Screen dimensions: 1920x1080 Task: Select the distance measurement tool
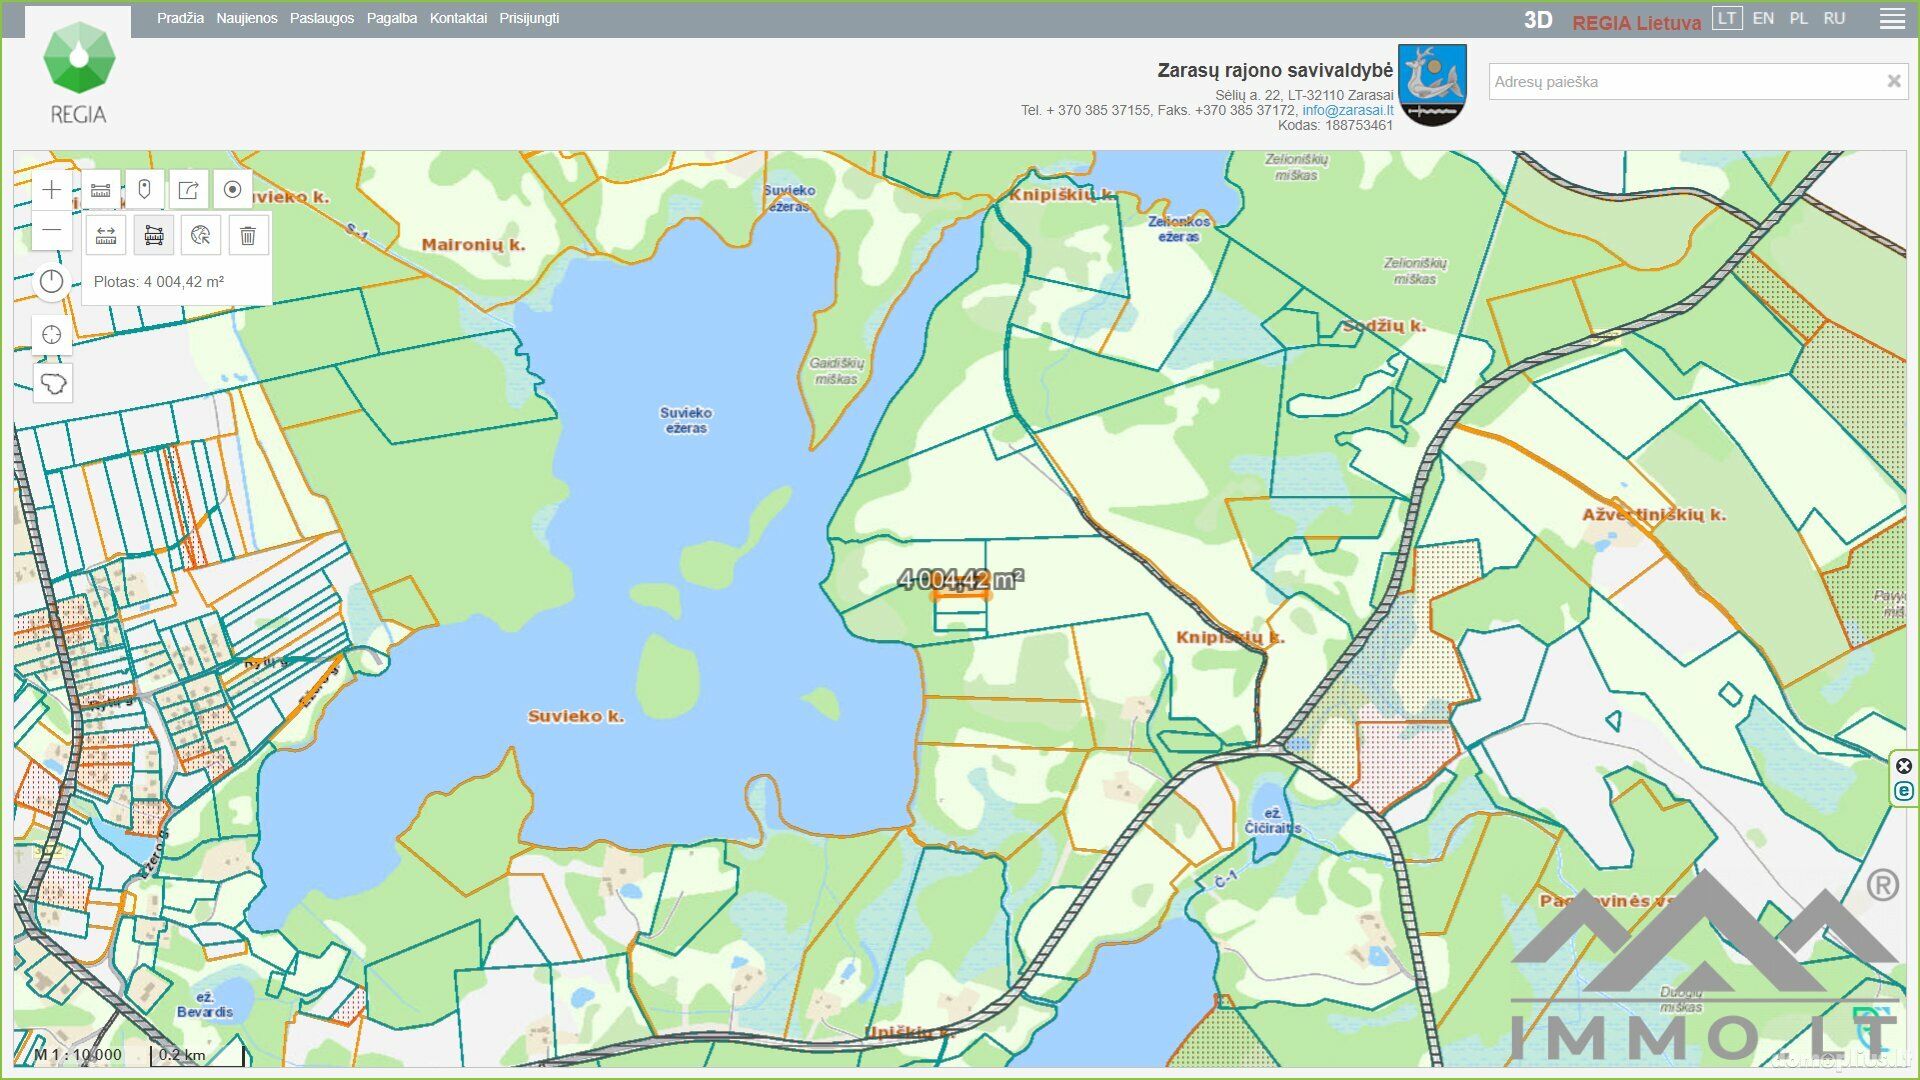click(x=106, y=236)
